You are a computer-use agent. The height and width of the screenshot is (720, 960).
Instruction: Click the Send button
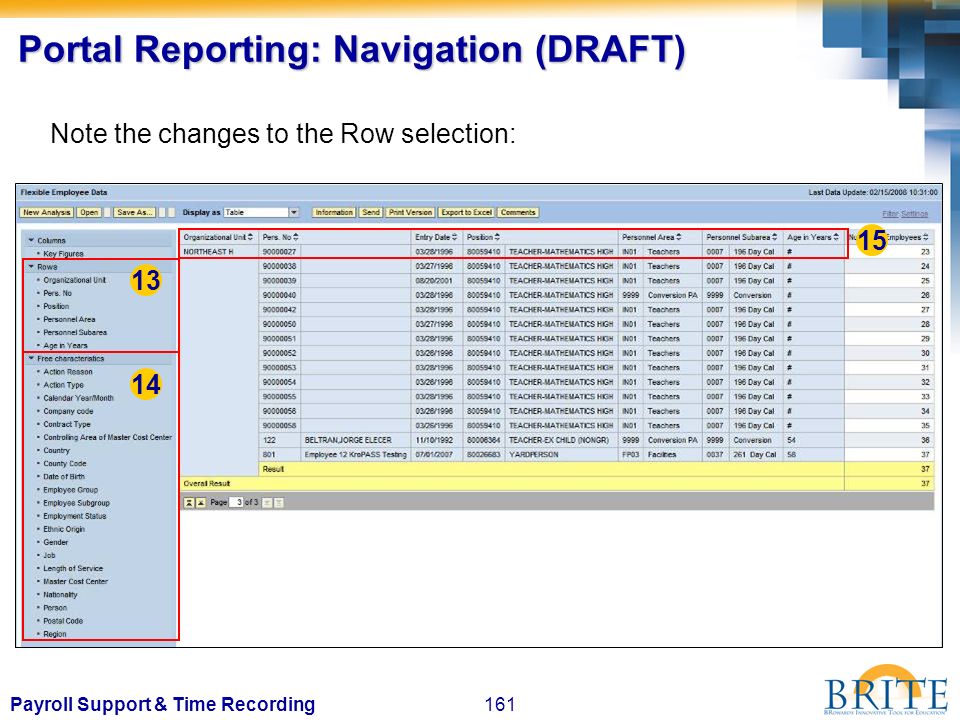(371, 212)
